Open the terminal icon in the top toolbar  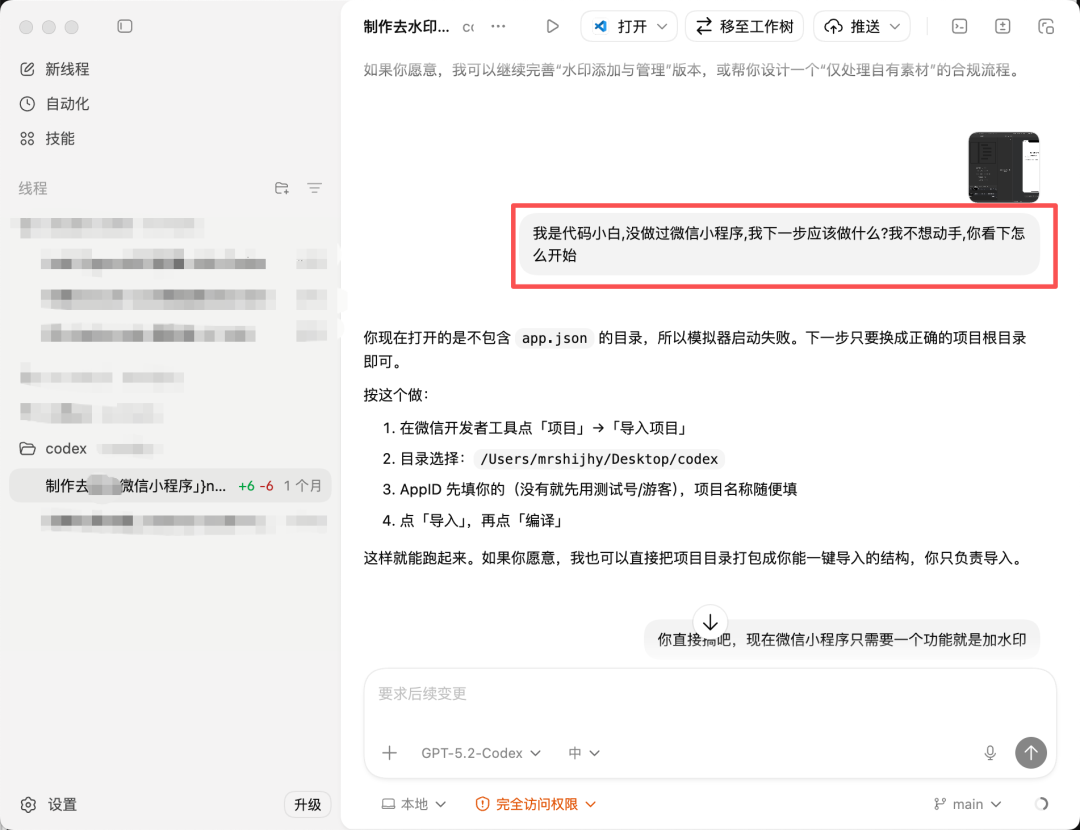(x=958, y=26)
